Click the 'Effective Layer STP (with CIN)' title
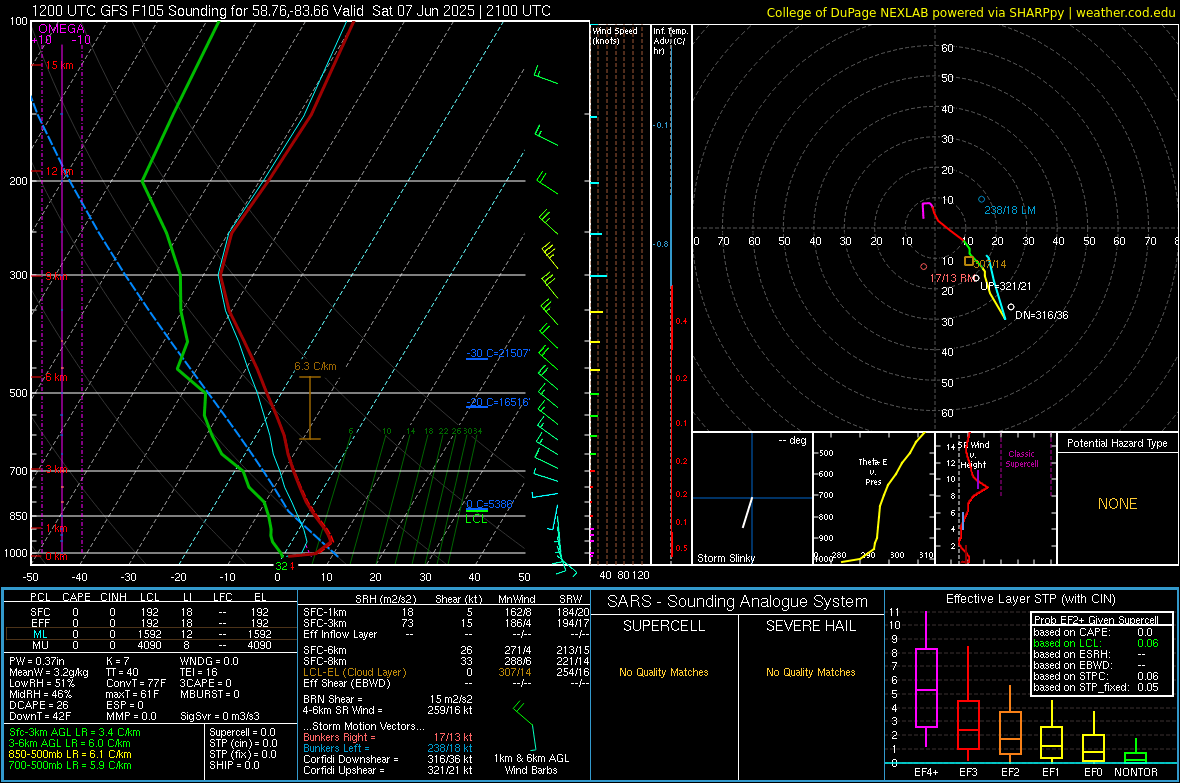This screenshot has width=1180, height=783. point(1031,599)
